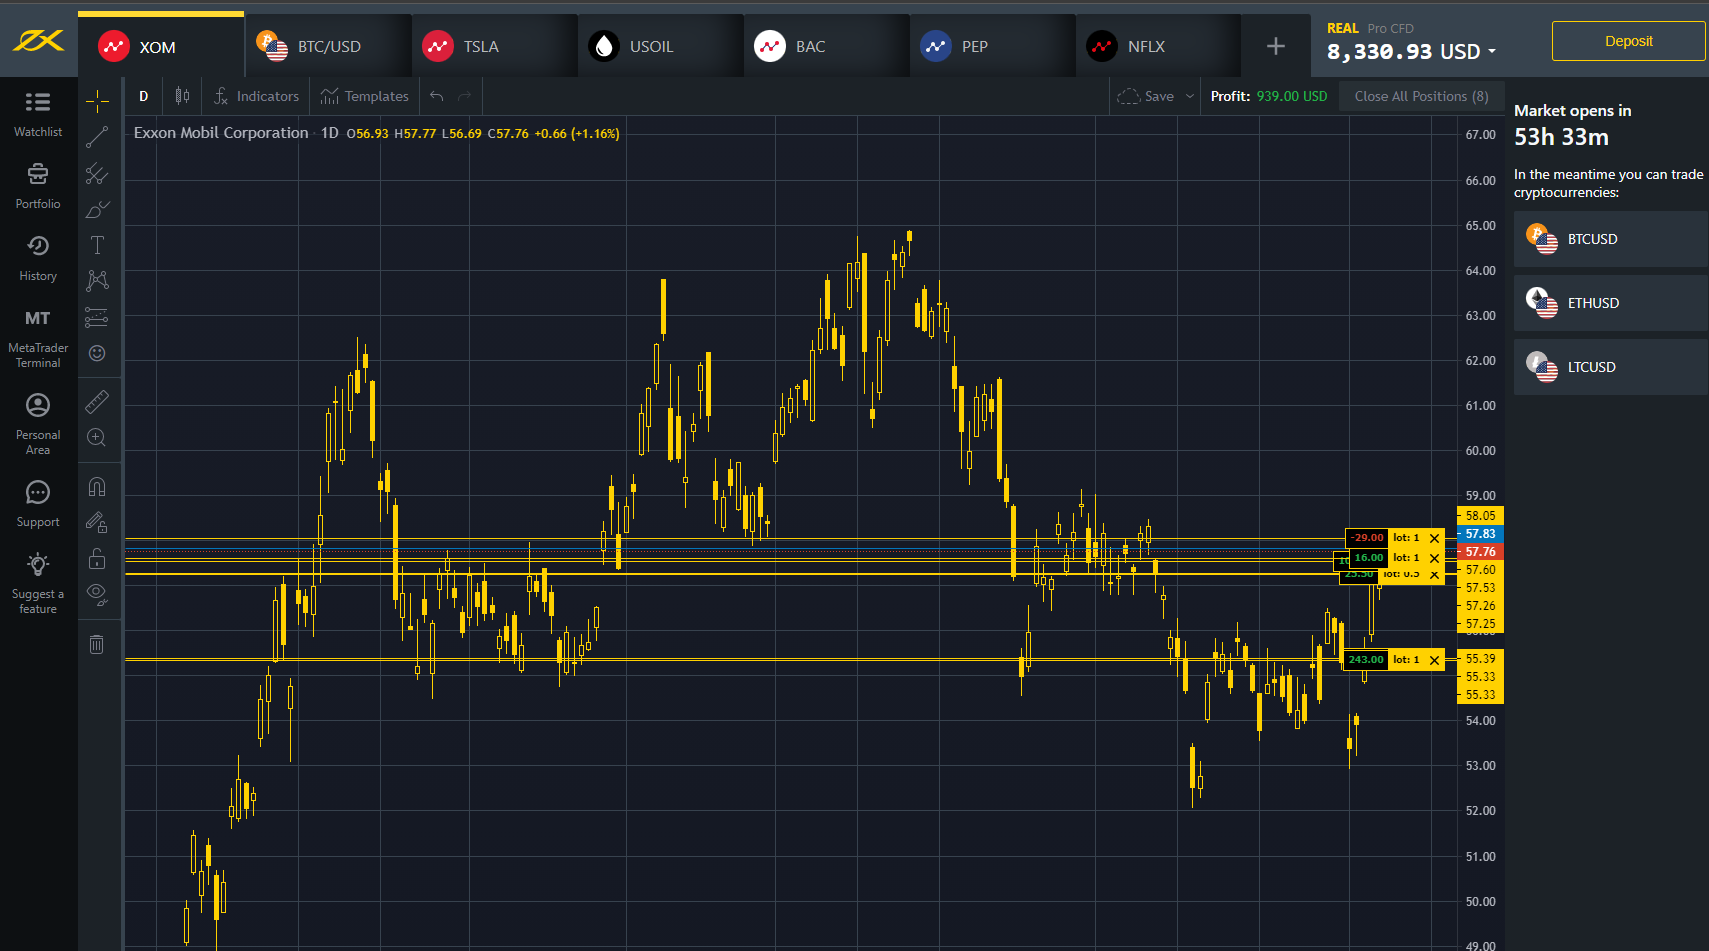The image size is (1709, 951).
Task: Go to Personal Area
Action: 38,424
